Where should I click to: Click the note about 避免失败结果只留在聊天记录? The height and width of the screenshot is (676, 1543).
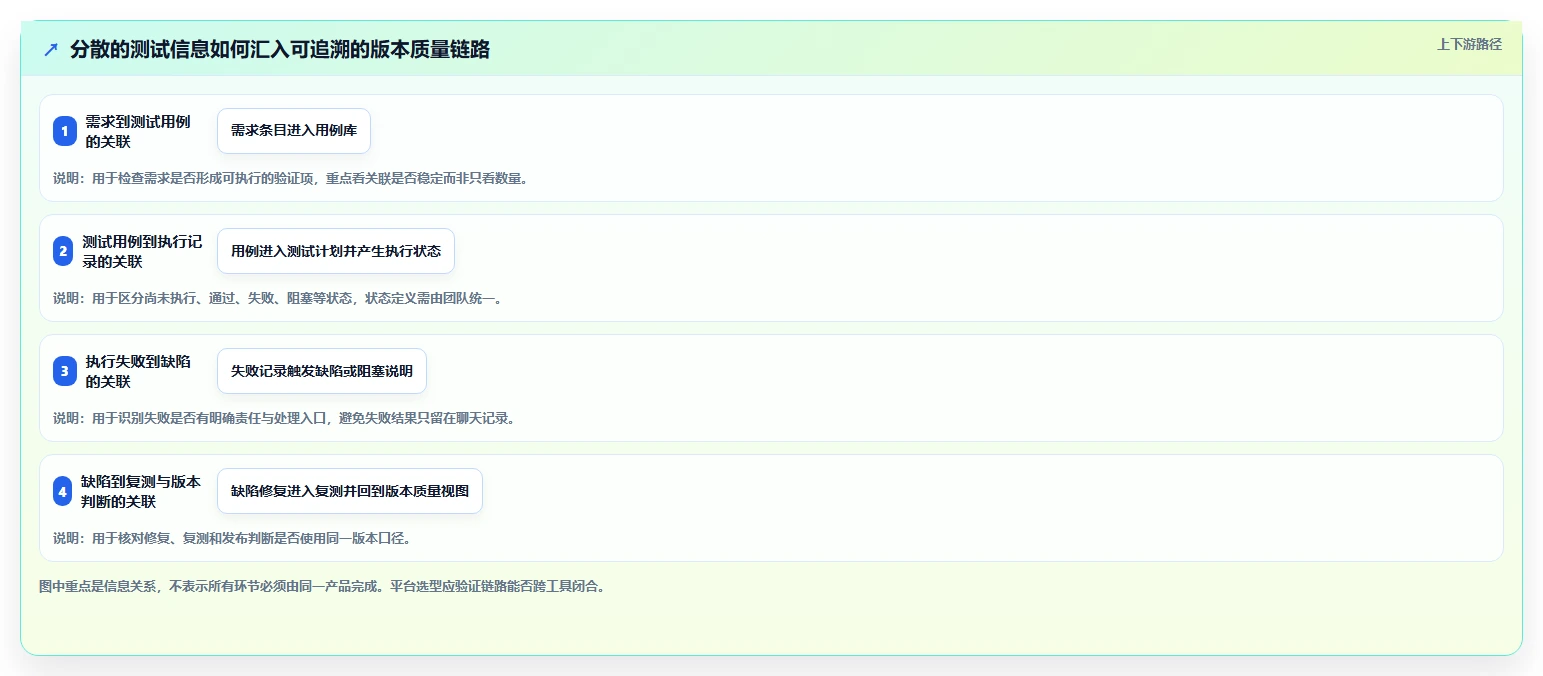[284, 418]
